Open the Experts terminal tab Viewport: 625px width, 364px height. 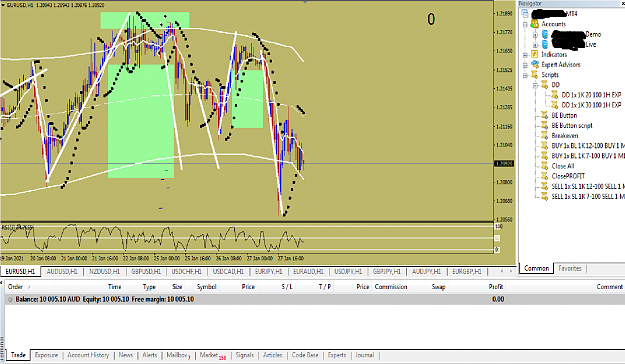tap(337, 355)
